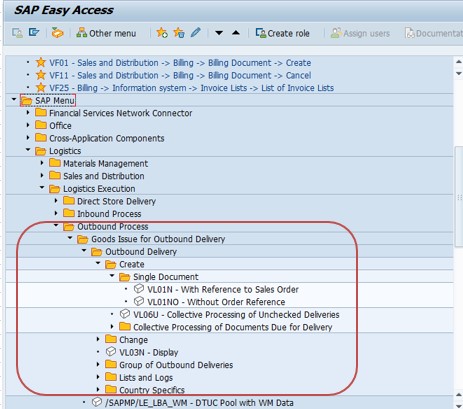Screen dimensions: 463x409
Task: Expand Financial Services Network Connector folder
Action: 28,112
